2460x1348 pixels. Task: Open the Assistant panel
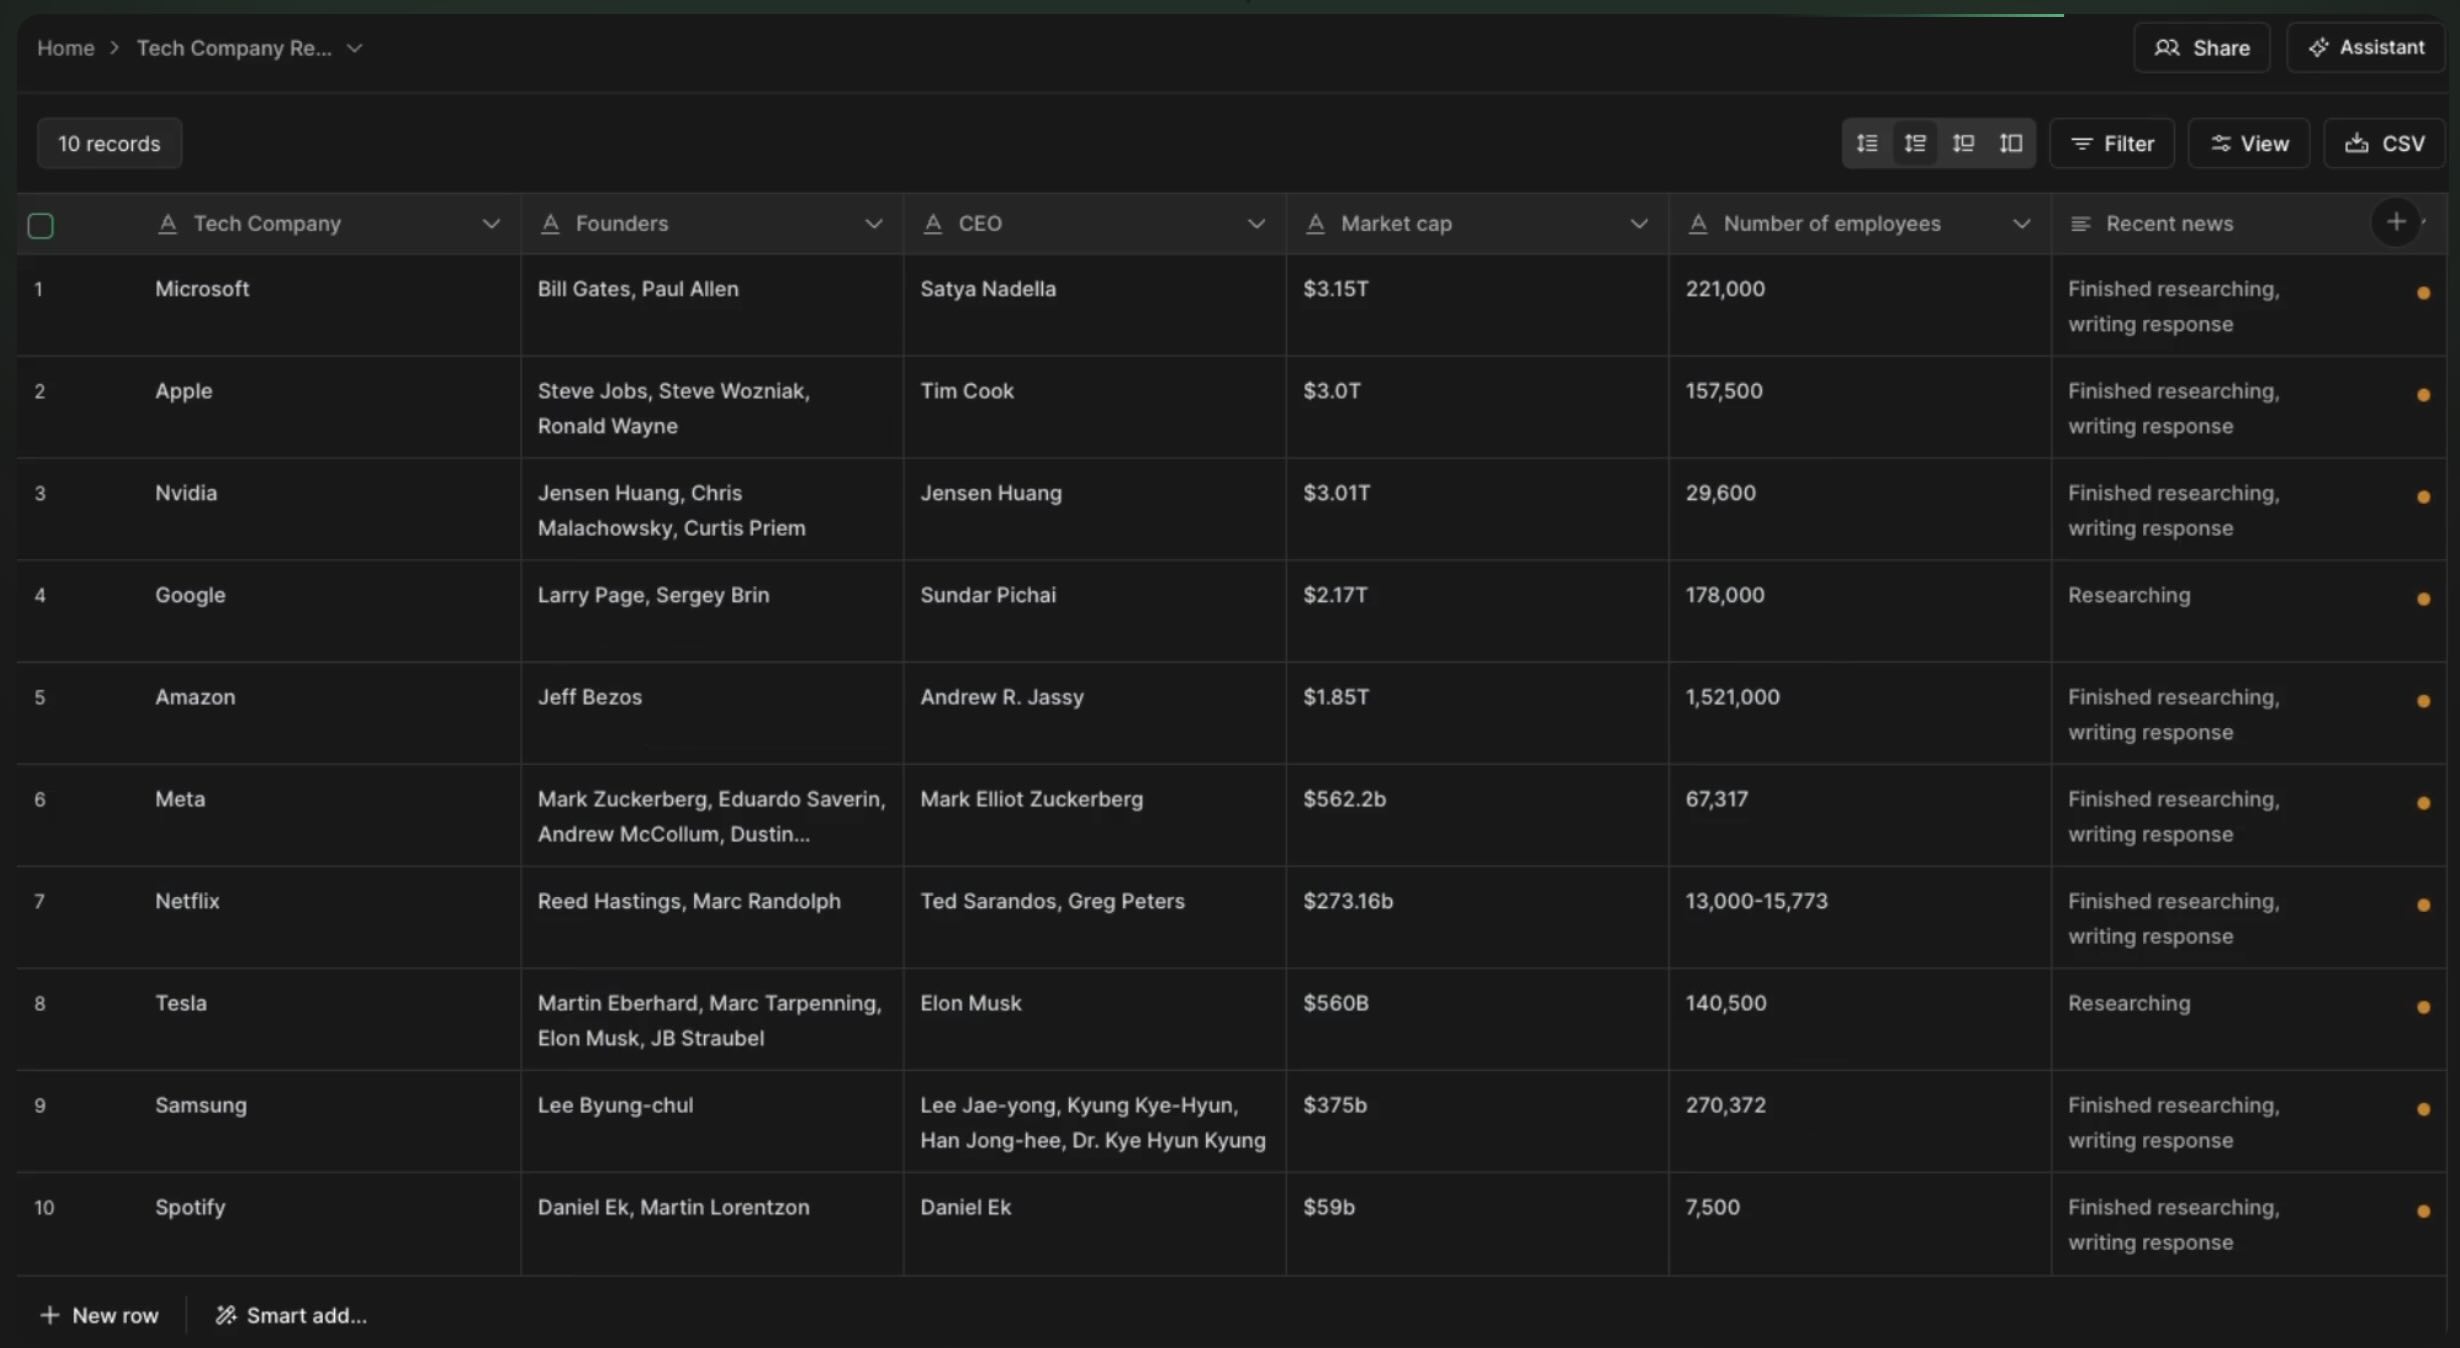tap(2366, 48)
